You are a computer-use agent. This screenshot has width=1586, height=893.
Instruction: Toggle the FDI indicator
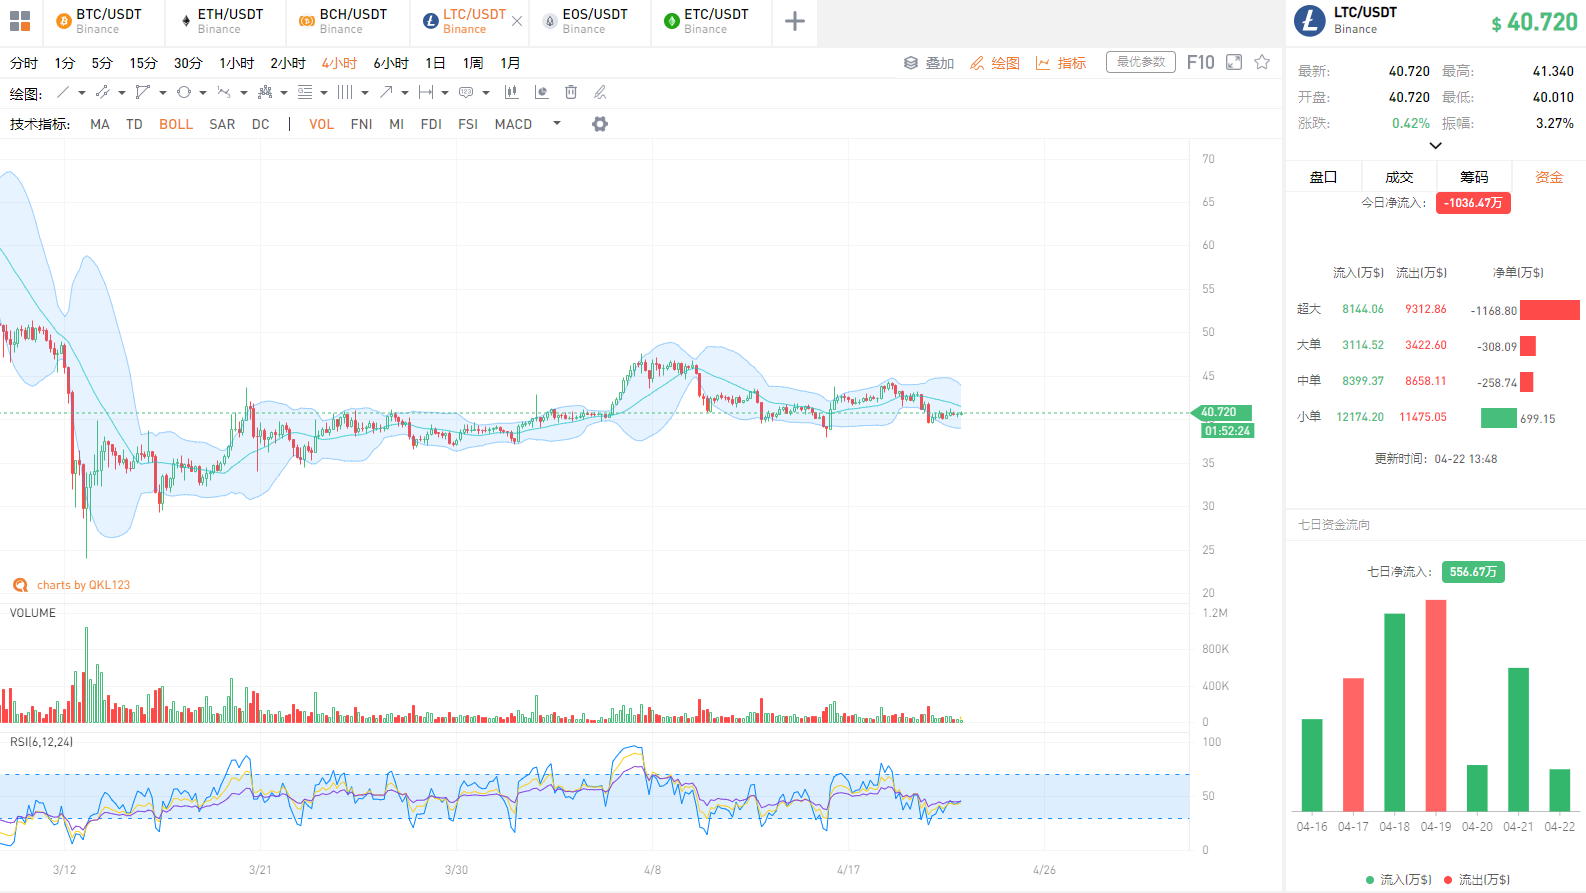431,124
